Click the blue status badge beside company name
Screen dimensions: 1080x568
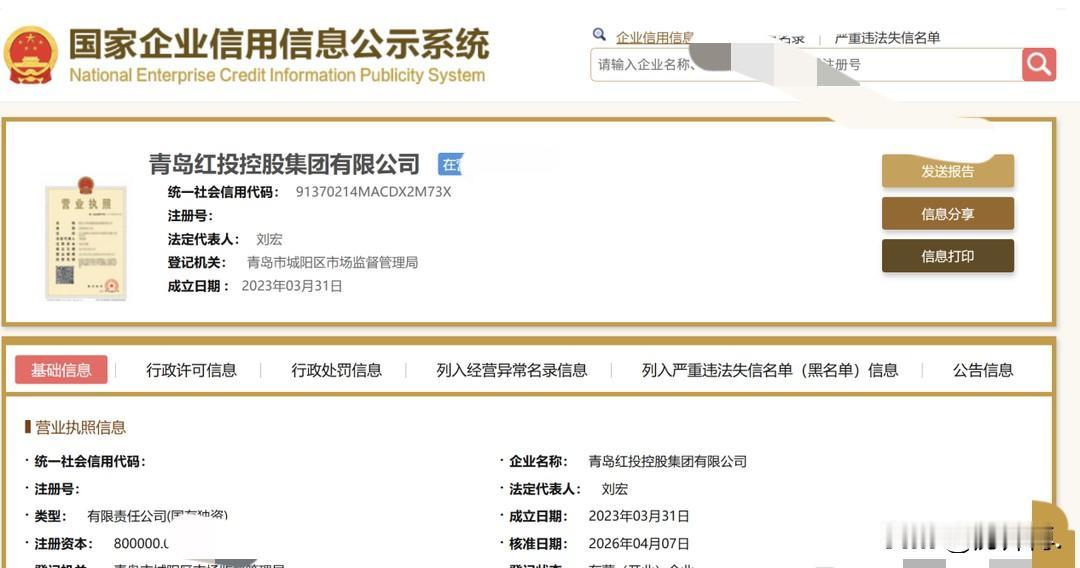(451, 164)
